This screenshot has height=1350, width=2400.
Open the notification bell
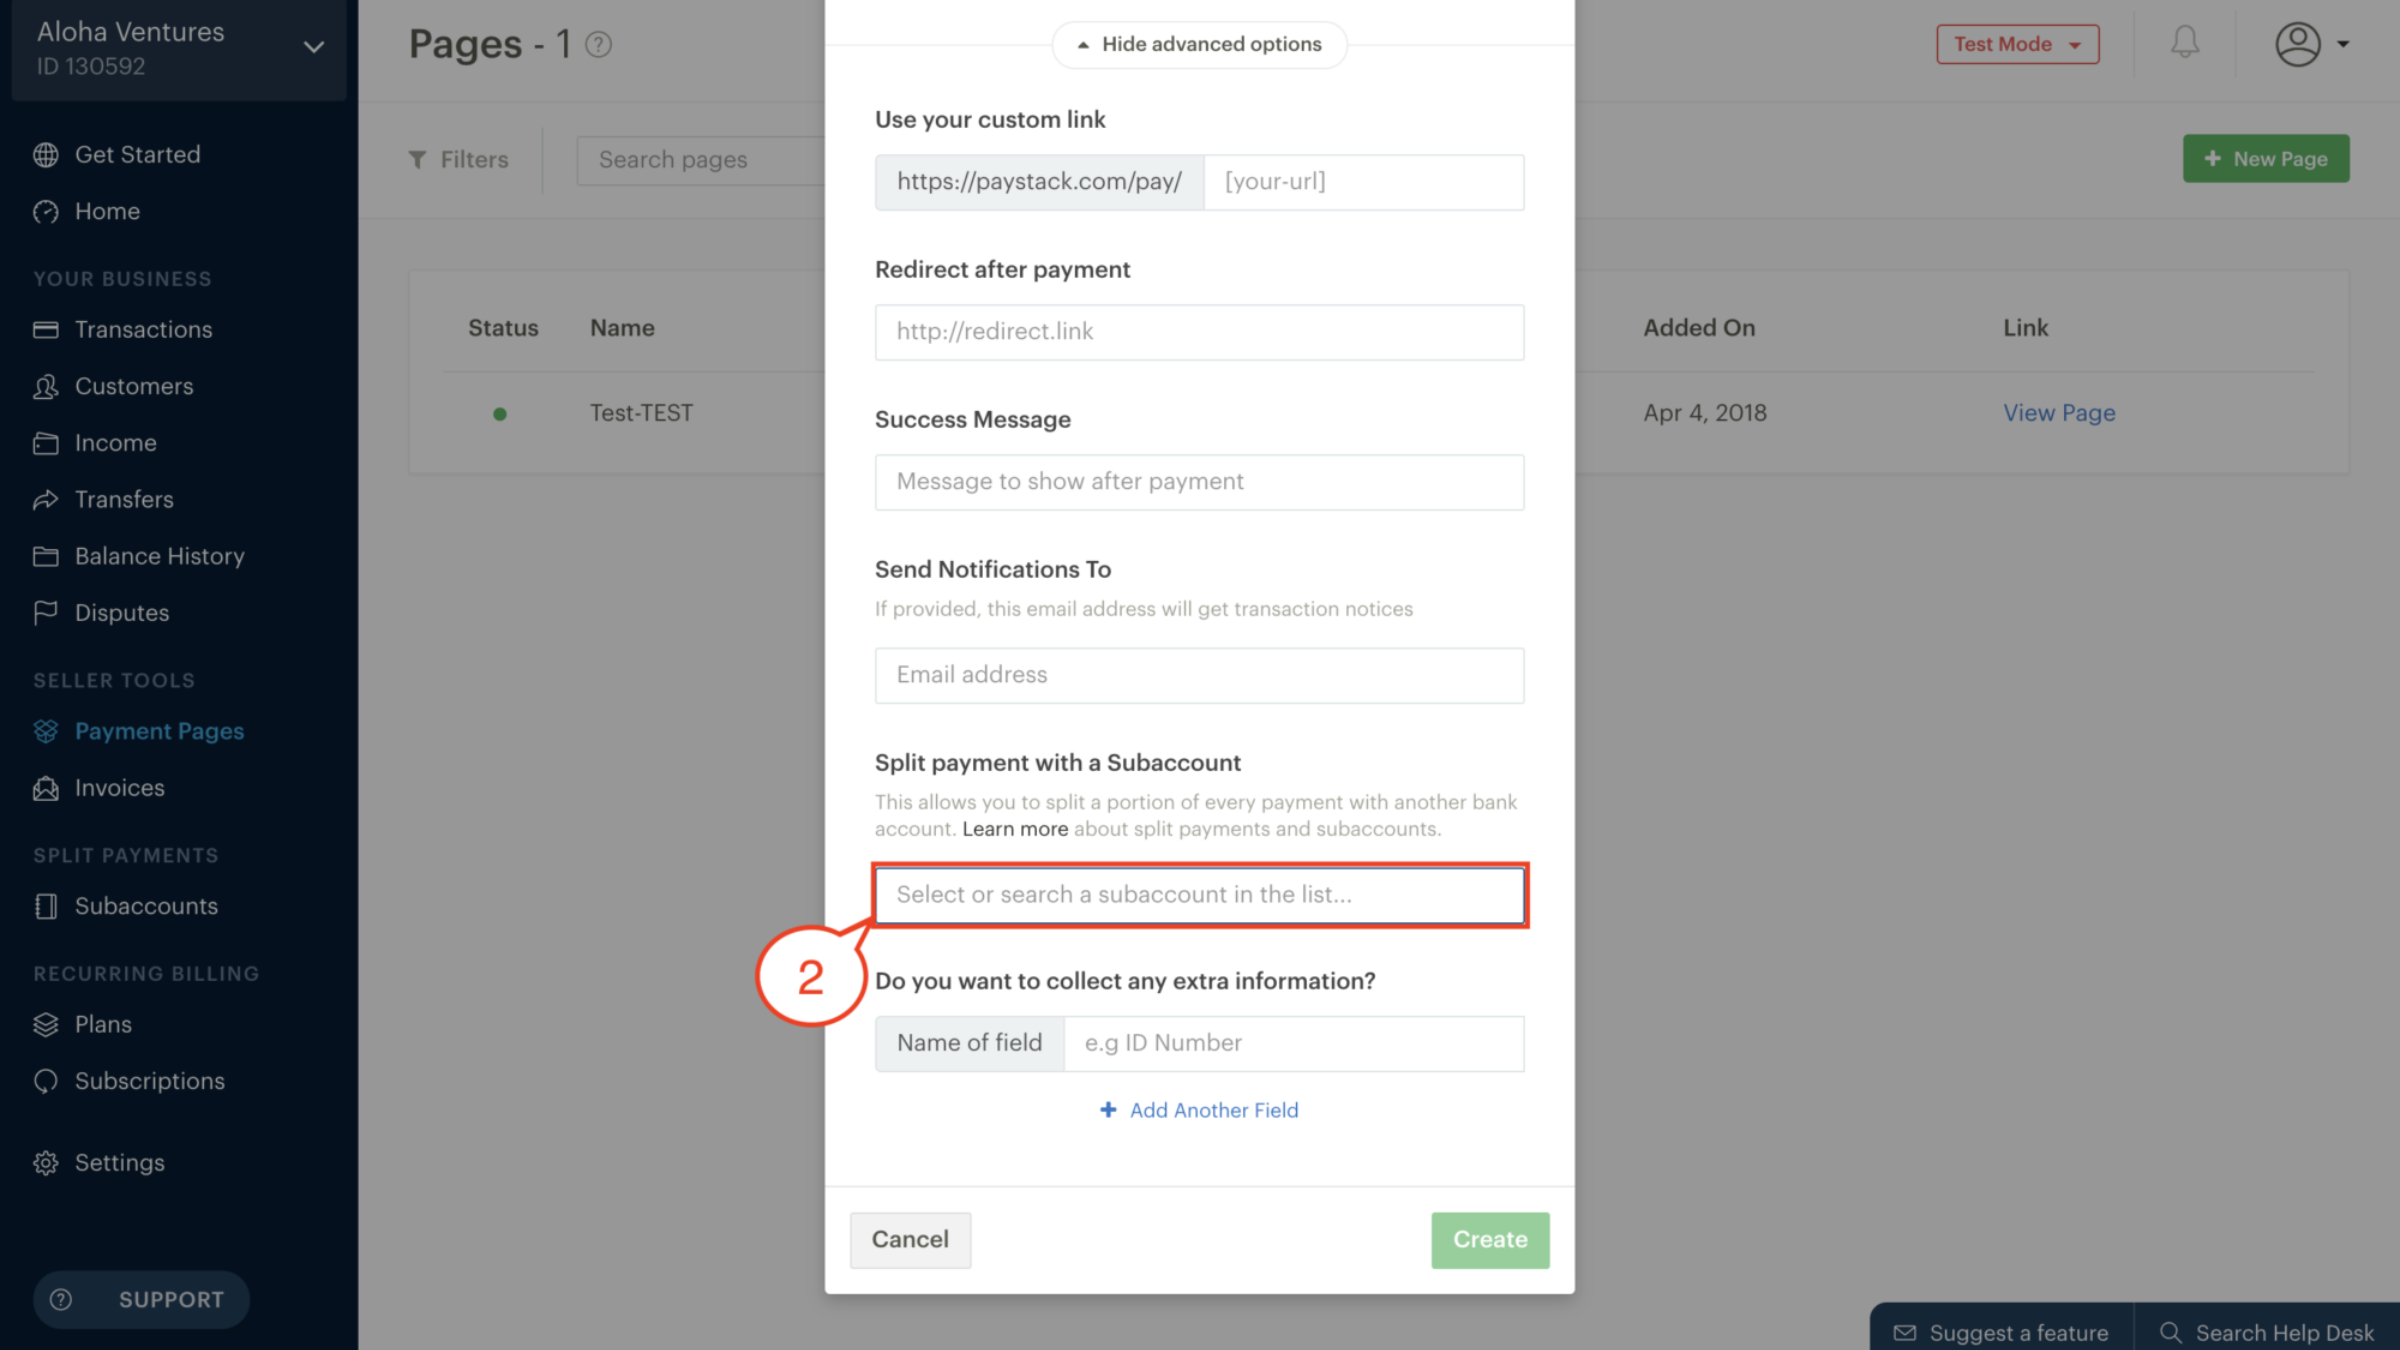click(x=2184, y=43)
